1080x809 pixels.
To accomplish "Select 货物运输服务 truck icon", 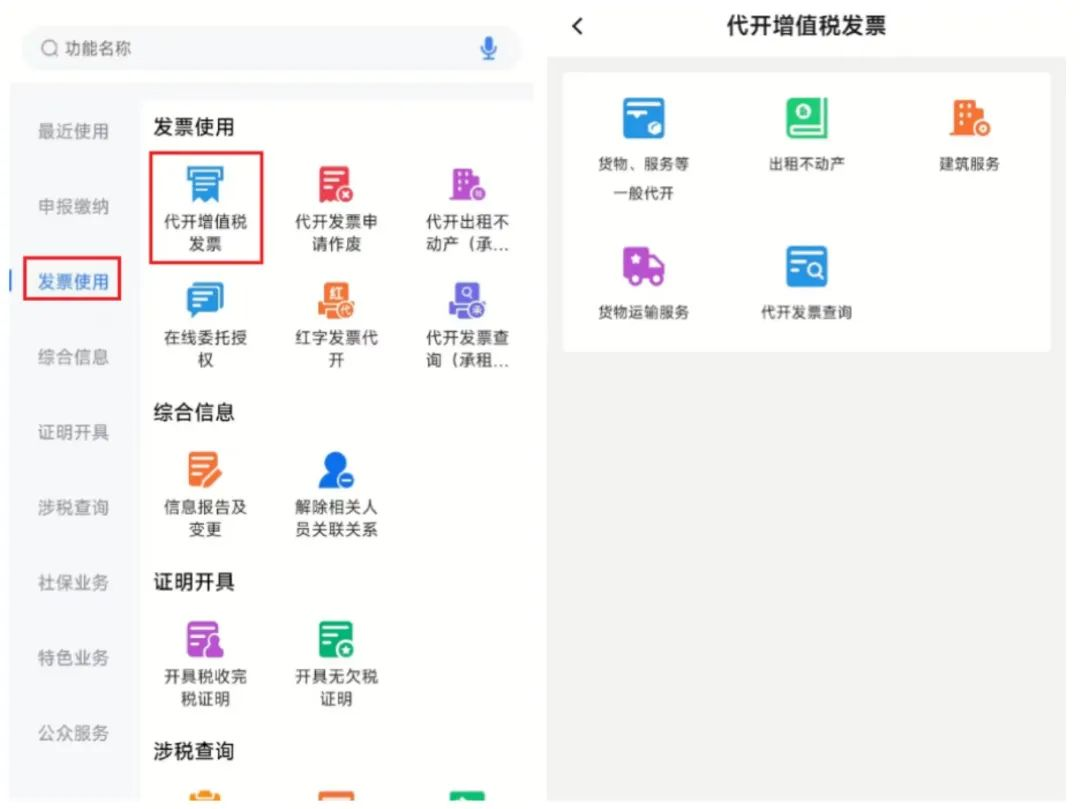I will pyautogui.click(x=643, y=266).
